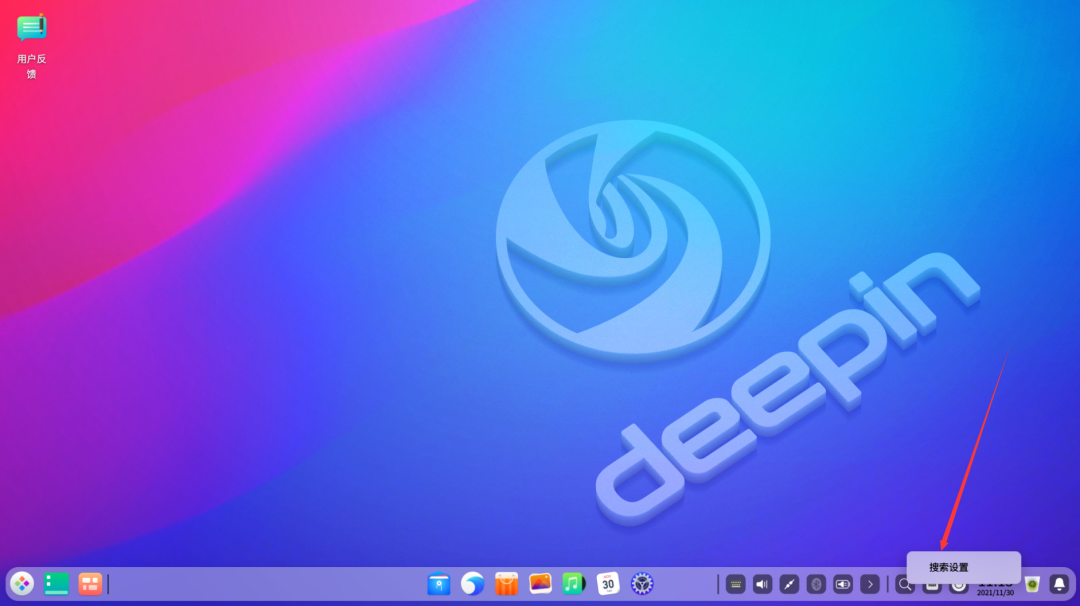The height and width of the screenshot is (606, 1080).
Task: Expand the tray with the arrow button
Action: [870, 585]
